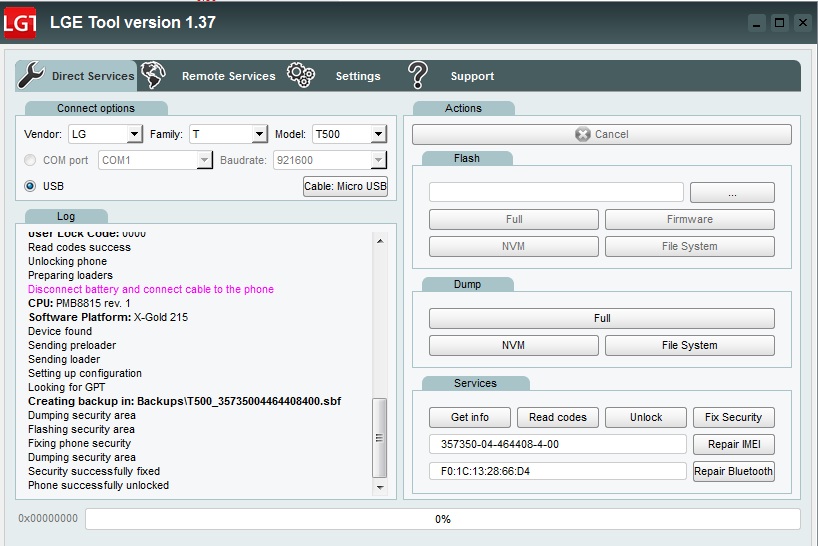Click the Dump NVM button
Viewport: 818px width, 546px height.
pyautogui.click(x=513, y=345)
